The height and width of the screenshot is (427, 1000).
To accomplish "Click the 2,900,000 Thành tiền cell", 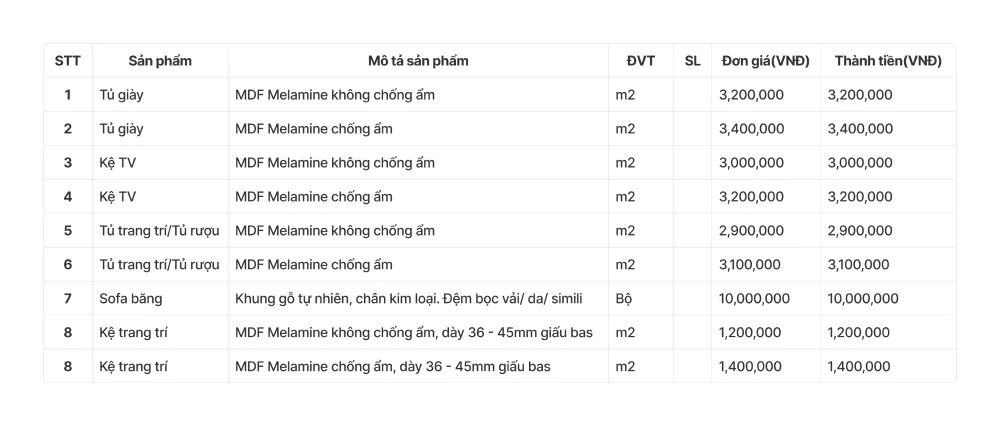I will (x=860, y=231).
